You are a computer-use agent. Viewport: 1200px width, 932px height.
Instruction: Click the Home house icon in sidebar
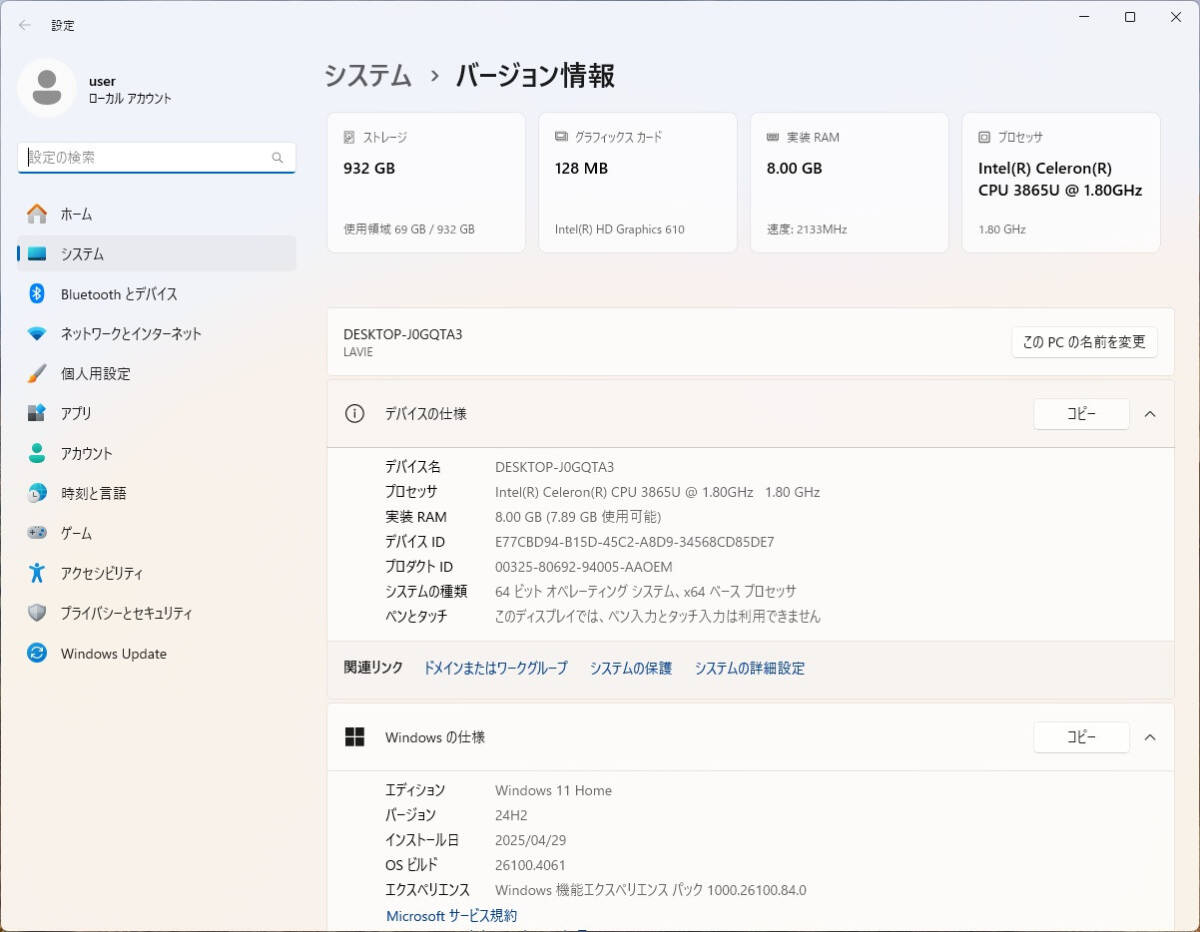(37, 214)
